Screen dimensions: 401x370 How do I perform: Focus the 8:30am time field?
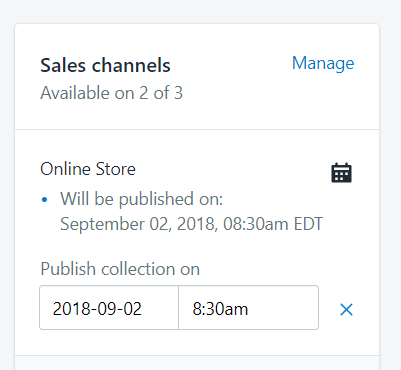249,308
